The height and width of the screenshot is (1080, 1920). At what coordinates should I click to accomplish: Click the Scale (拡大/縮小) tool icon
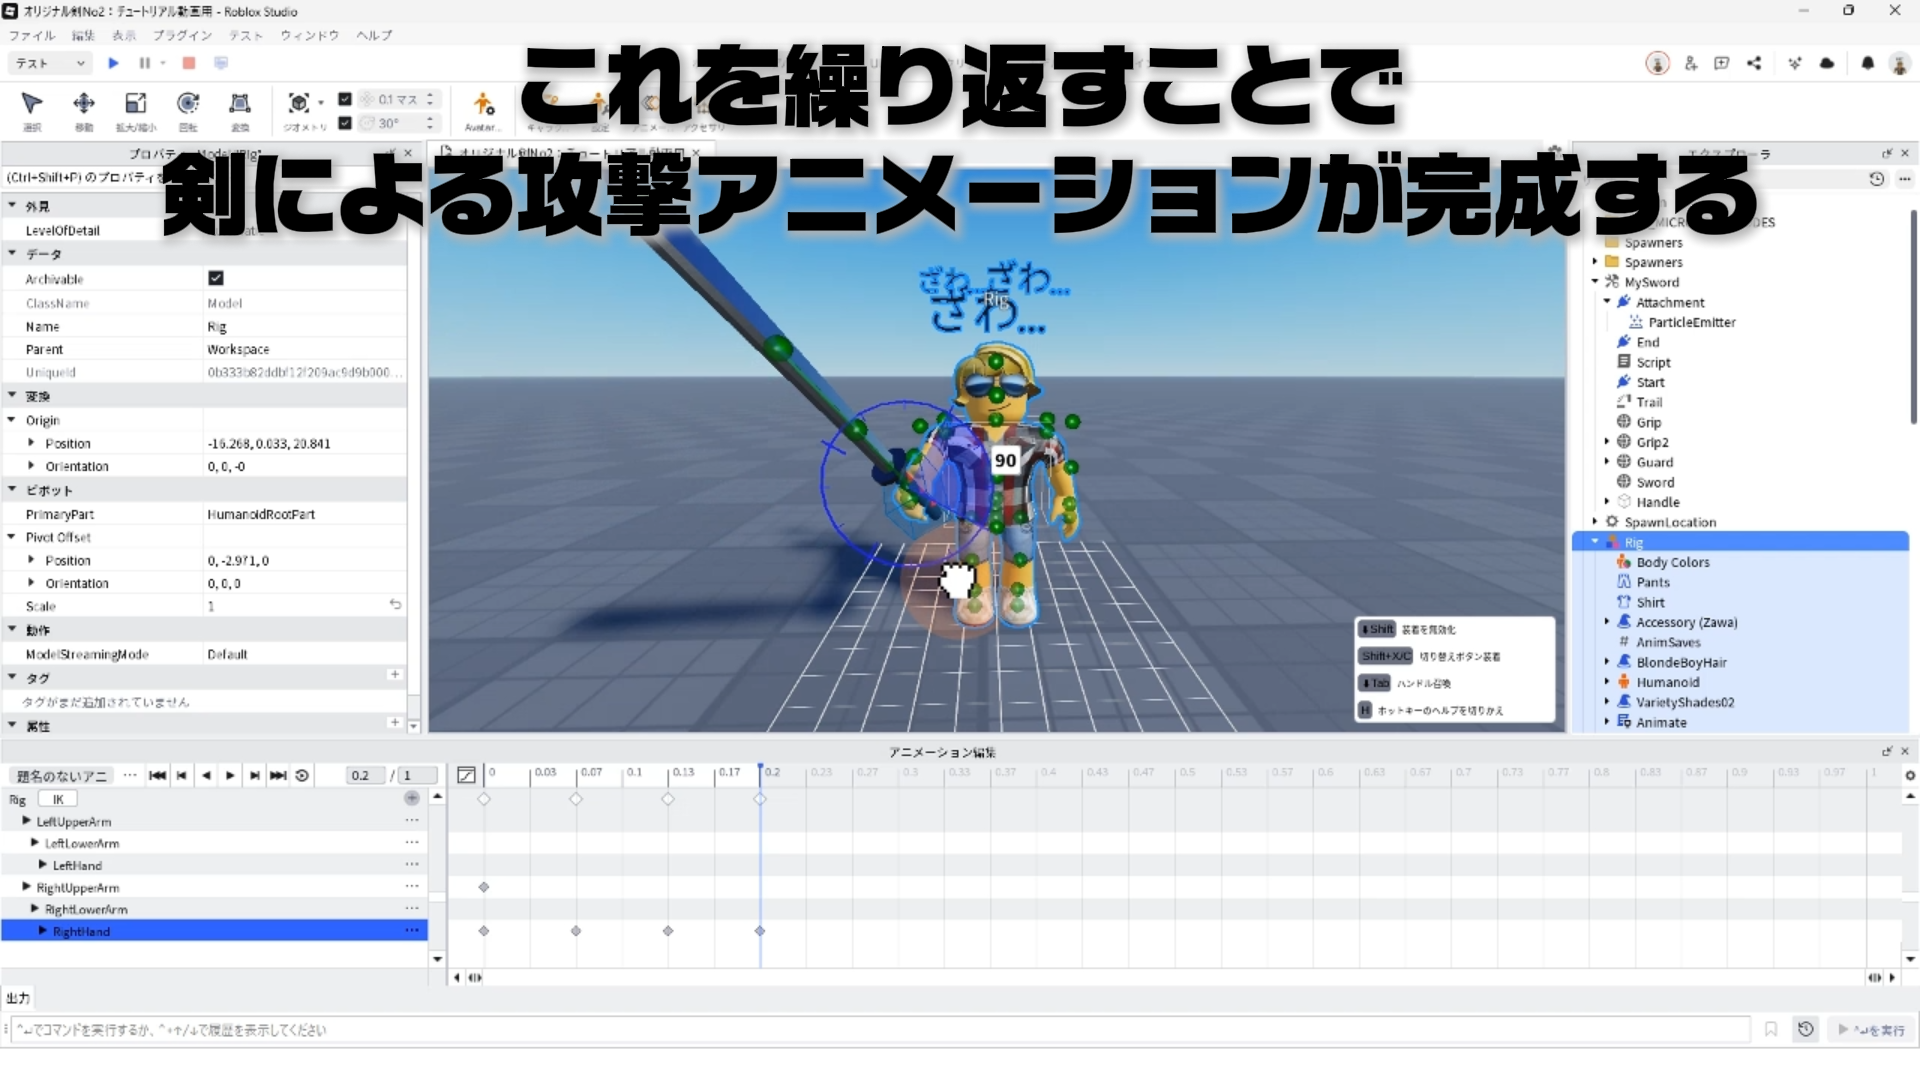(x=135, y=104)
